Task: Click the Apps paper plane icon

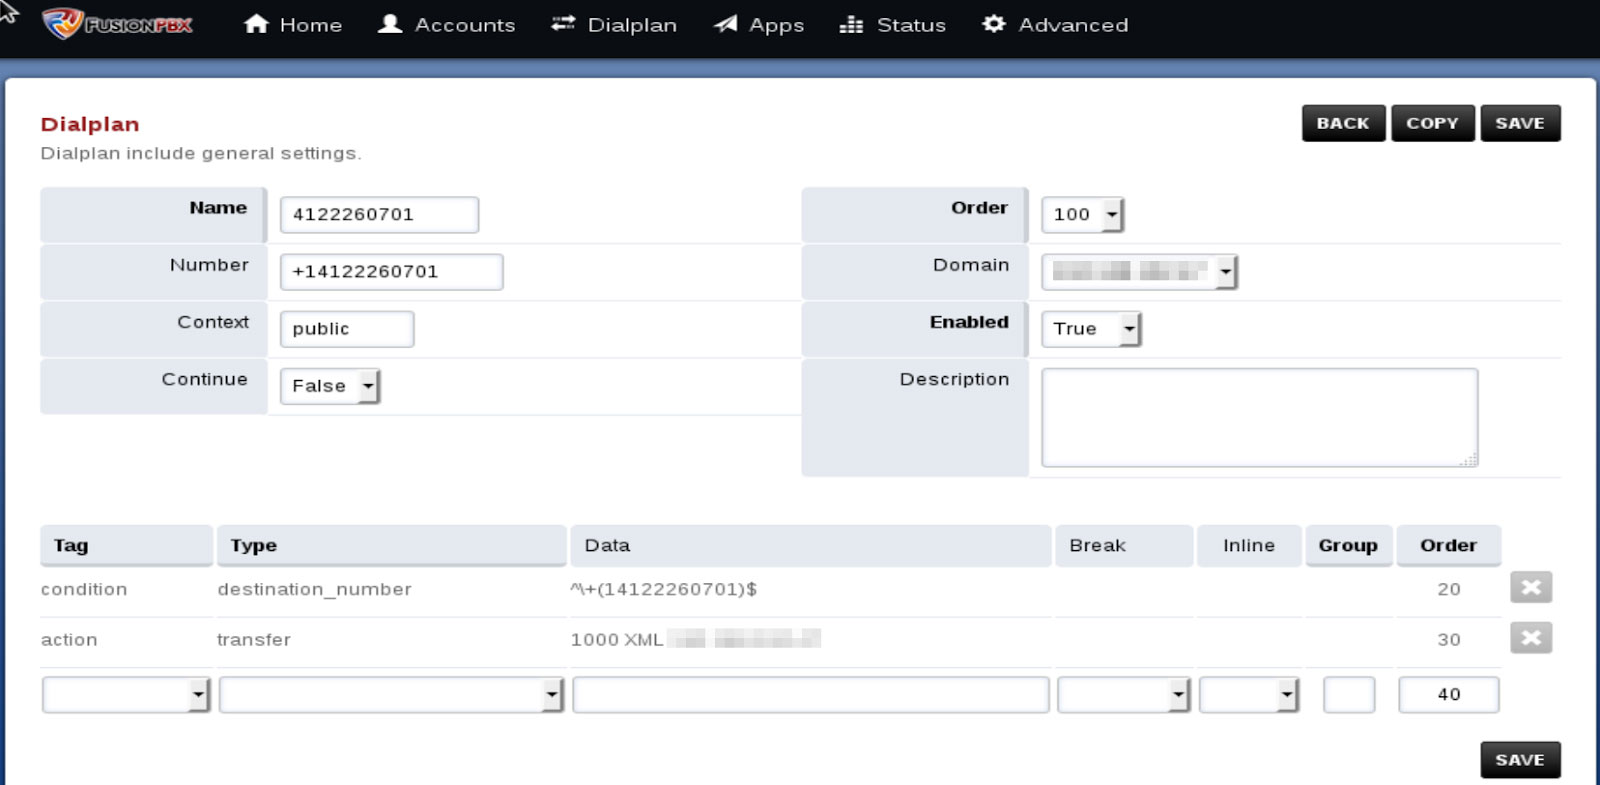Action: pos(725,24)
